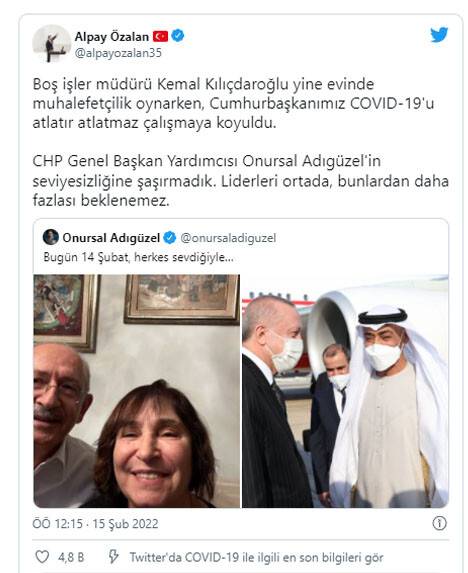Click the main tweet text body
This screenshot has height=573, width=468.
240,142
